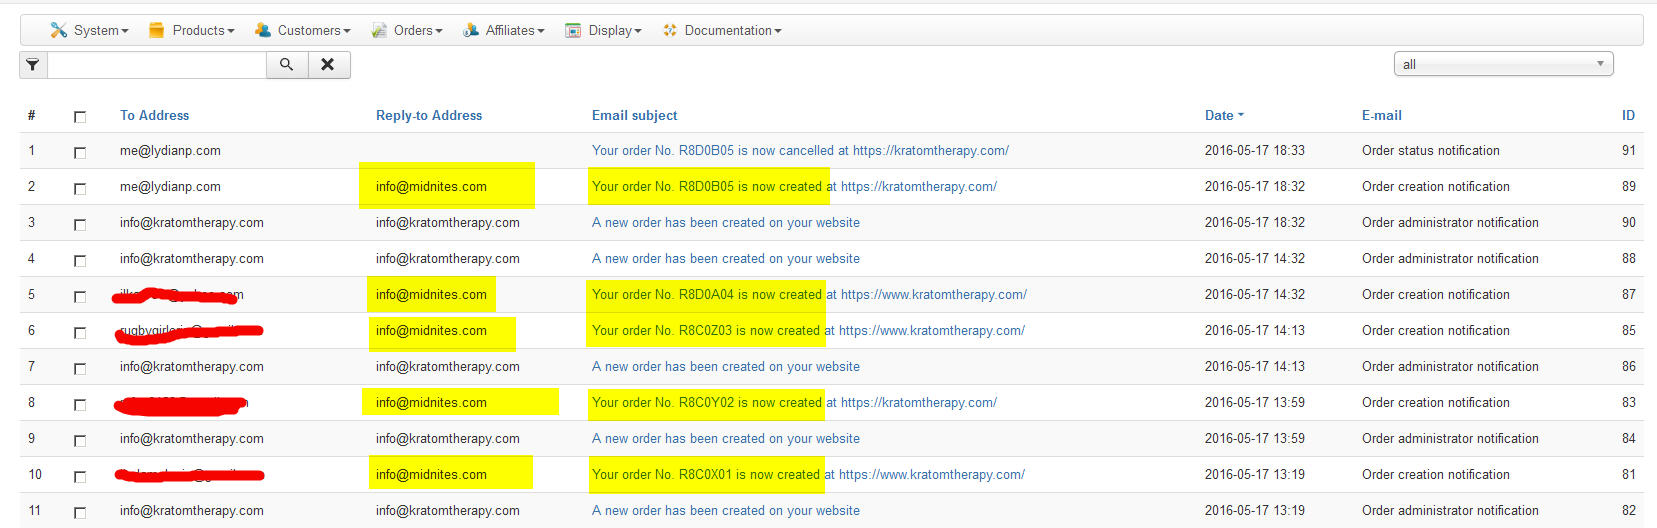Viewport: 1657px width, 528px height.
Task: Sort by Date column header
Action: point(1224,115)
